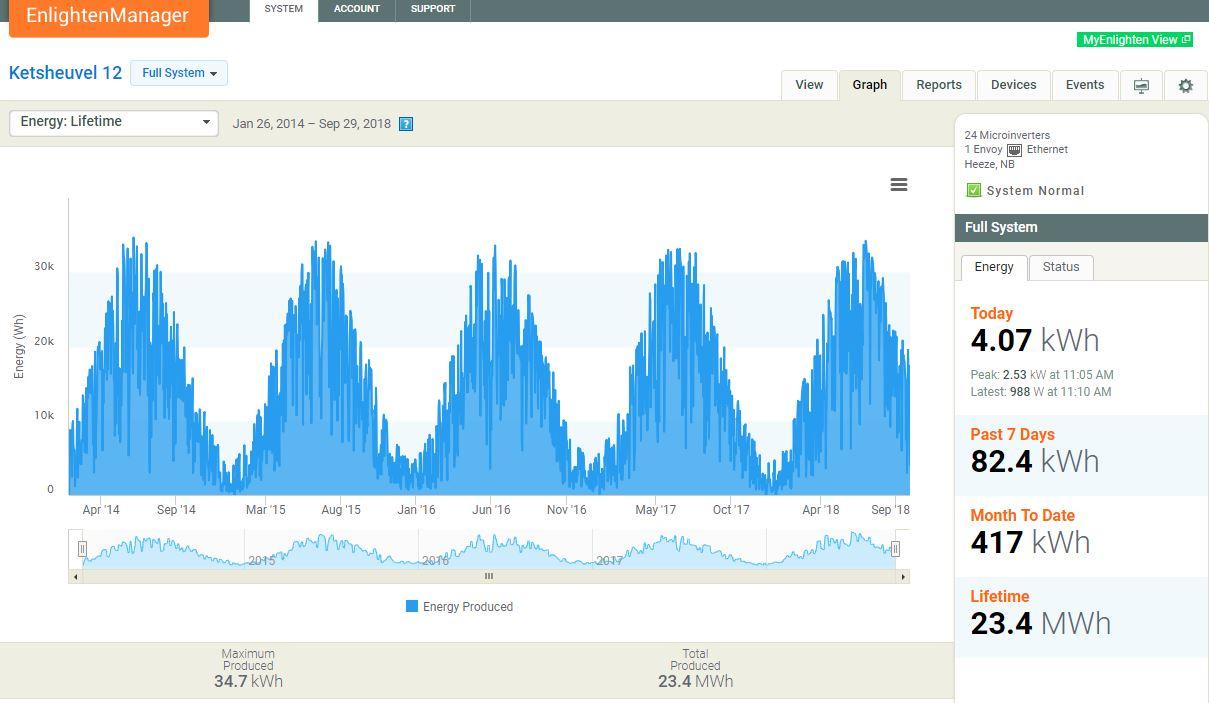Open the chart hamburger export menu

(899, 185)
